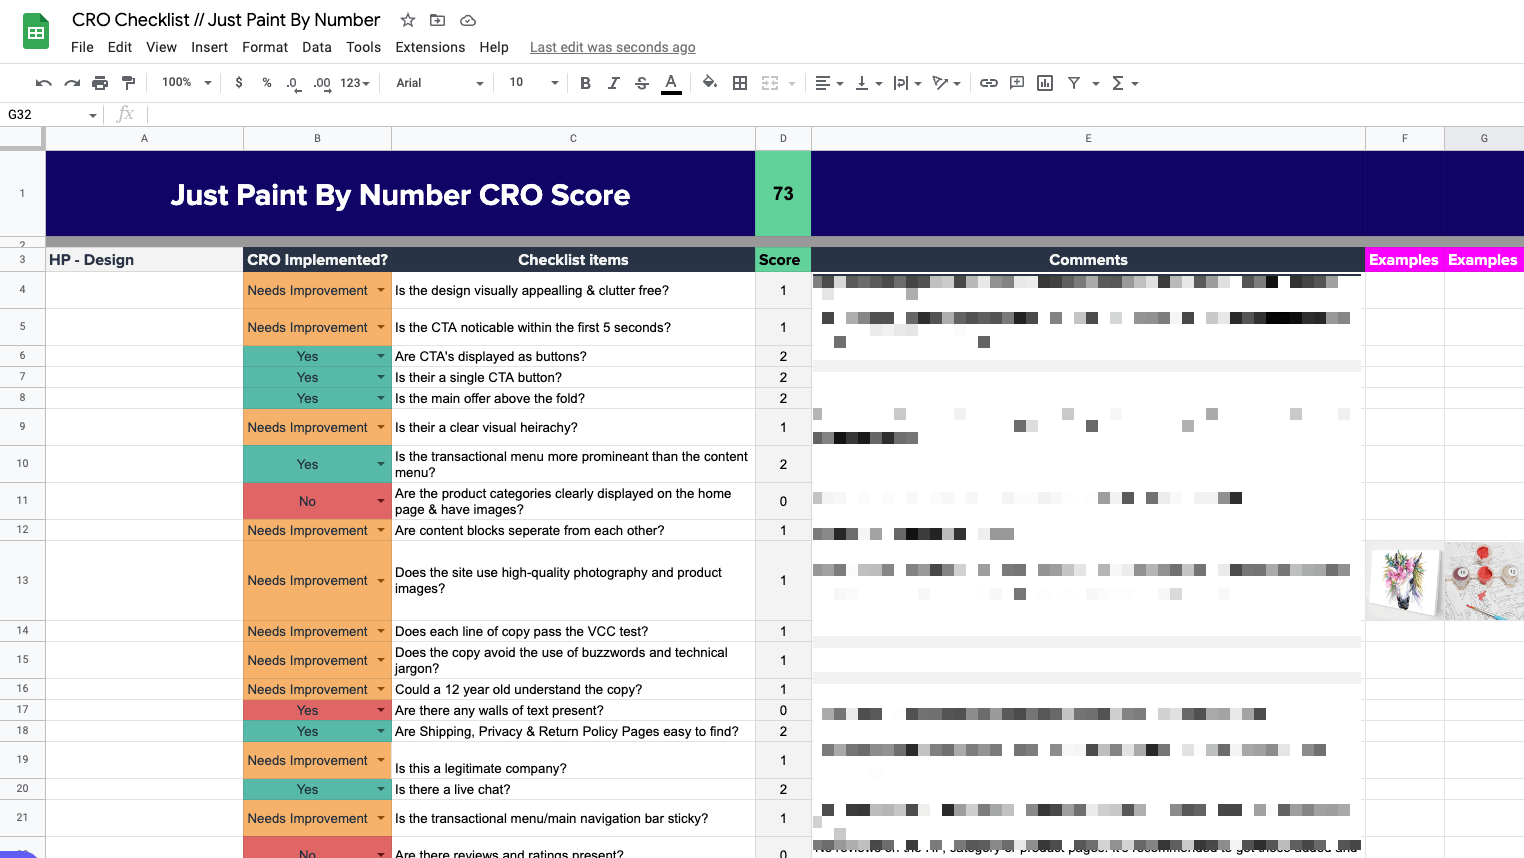Star the CRO Checklist spreadsheet

pyautogui.click(x=407, y=19)
